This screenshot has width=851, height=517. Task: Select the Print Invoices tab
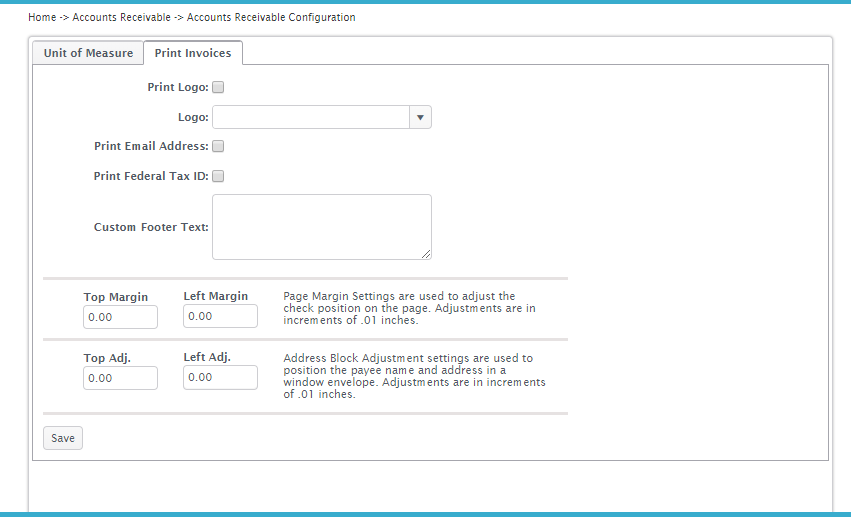click(x=193, y=53)
